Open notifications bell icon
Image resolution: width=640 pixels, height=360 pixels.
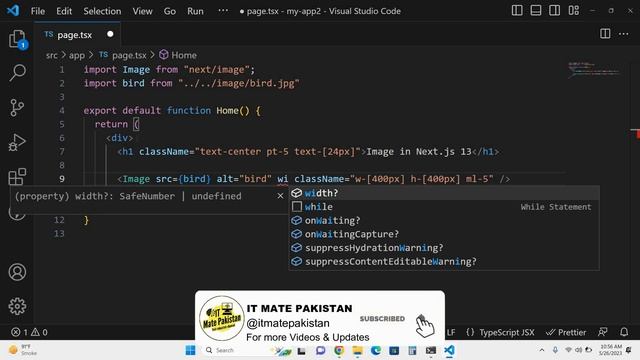coord(624,332)
